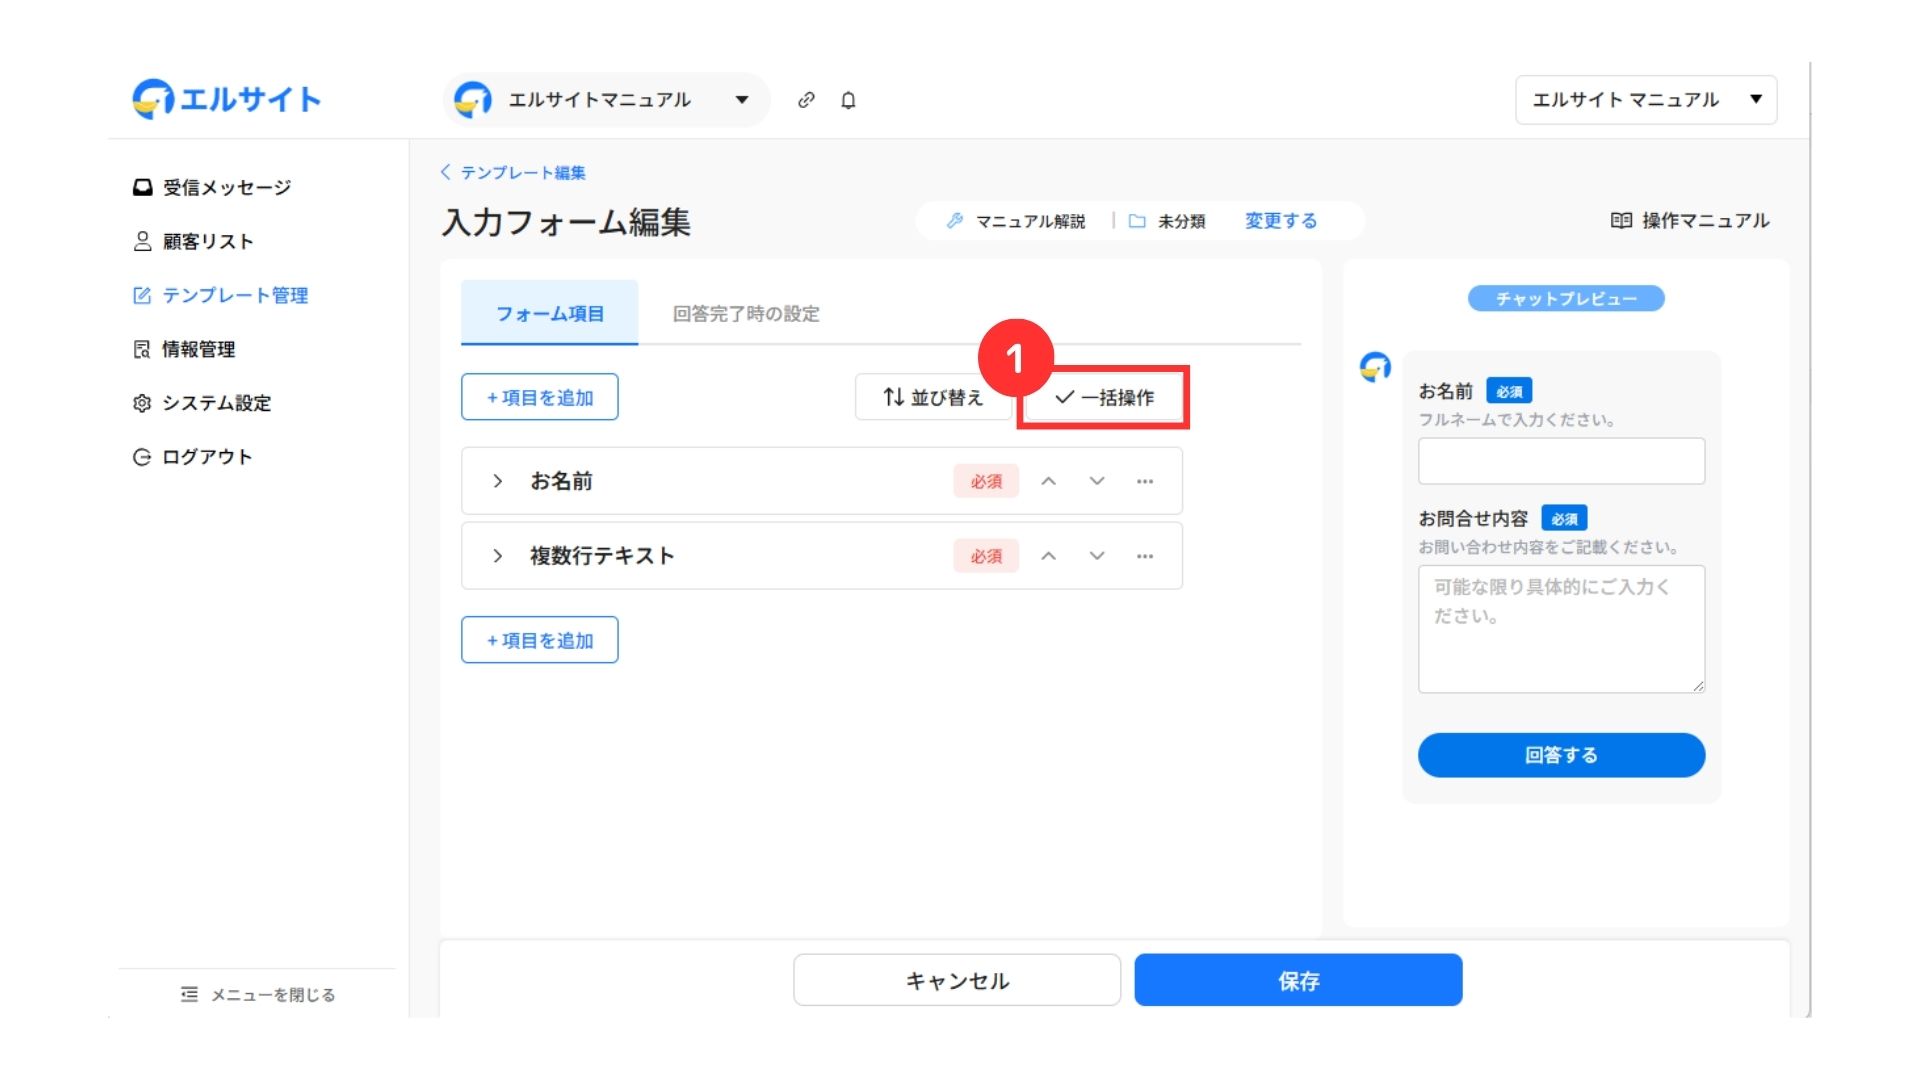The height and width of the screenshot is (1080, 1920).
Task: Open top-right エルサイト マニュアル selector
Action: tap(1645, 100)
